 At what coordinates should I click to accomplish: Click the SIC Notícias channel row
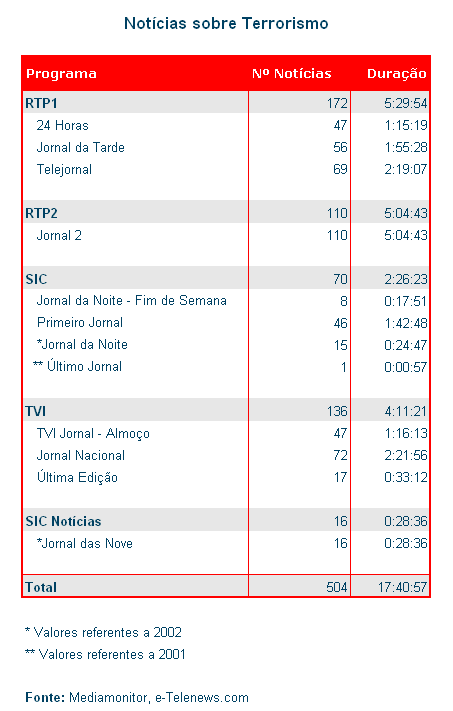226,521
